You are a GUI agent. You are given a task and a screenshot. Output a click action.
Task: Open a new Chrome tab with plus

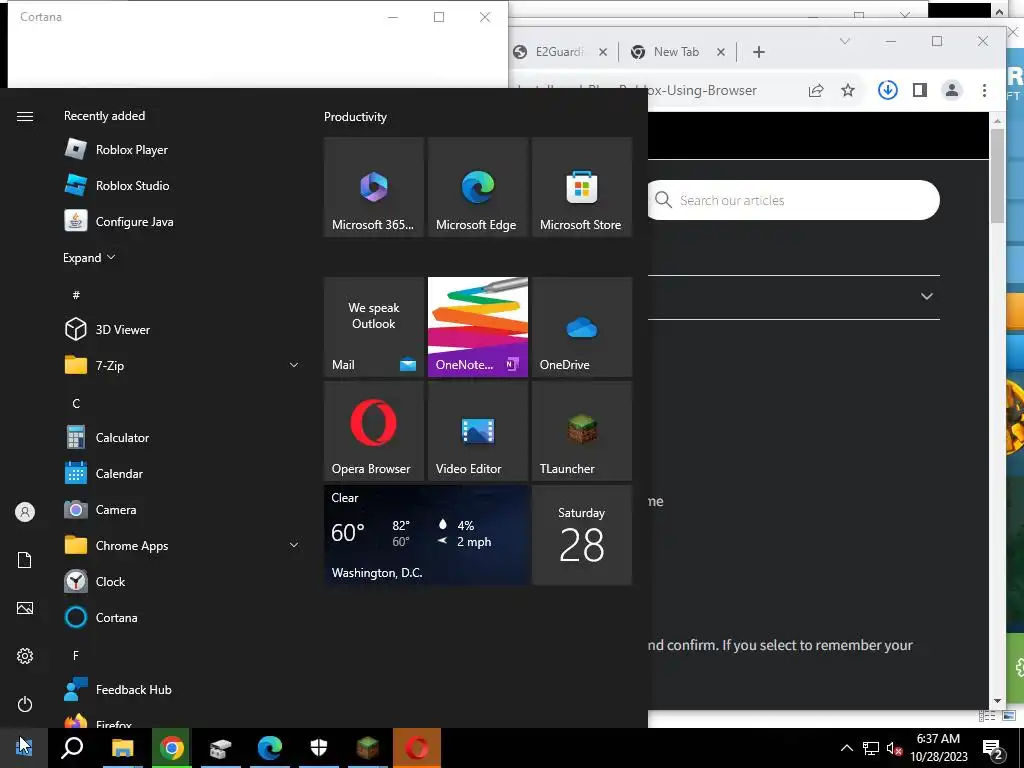[758, 52]
